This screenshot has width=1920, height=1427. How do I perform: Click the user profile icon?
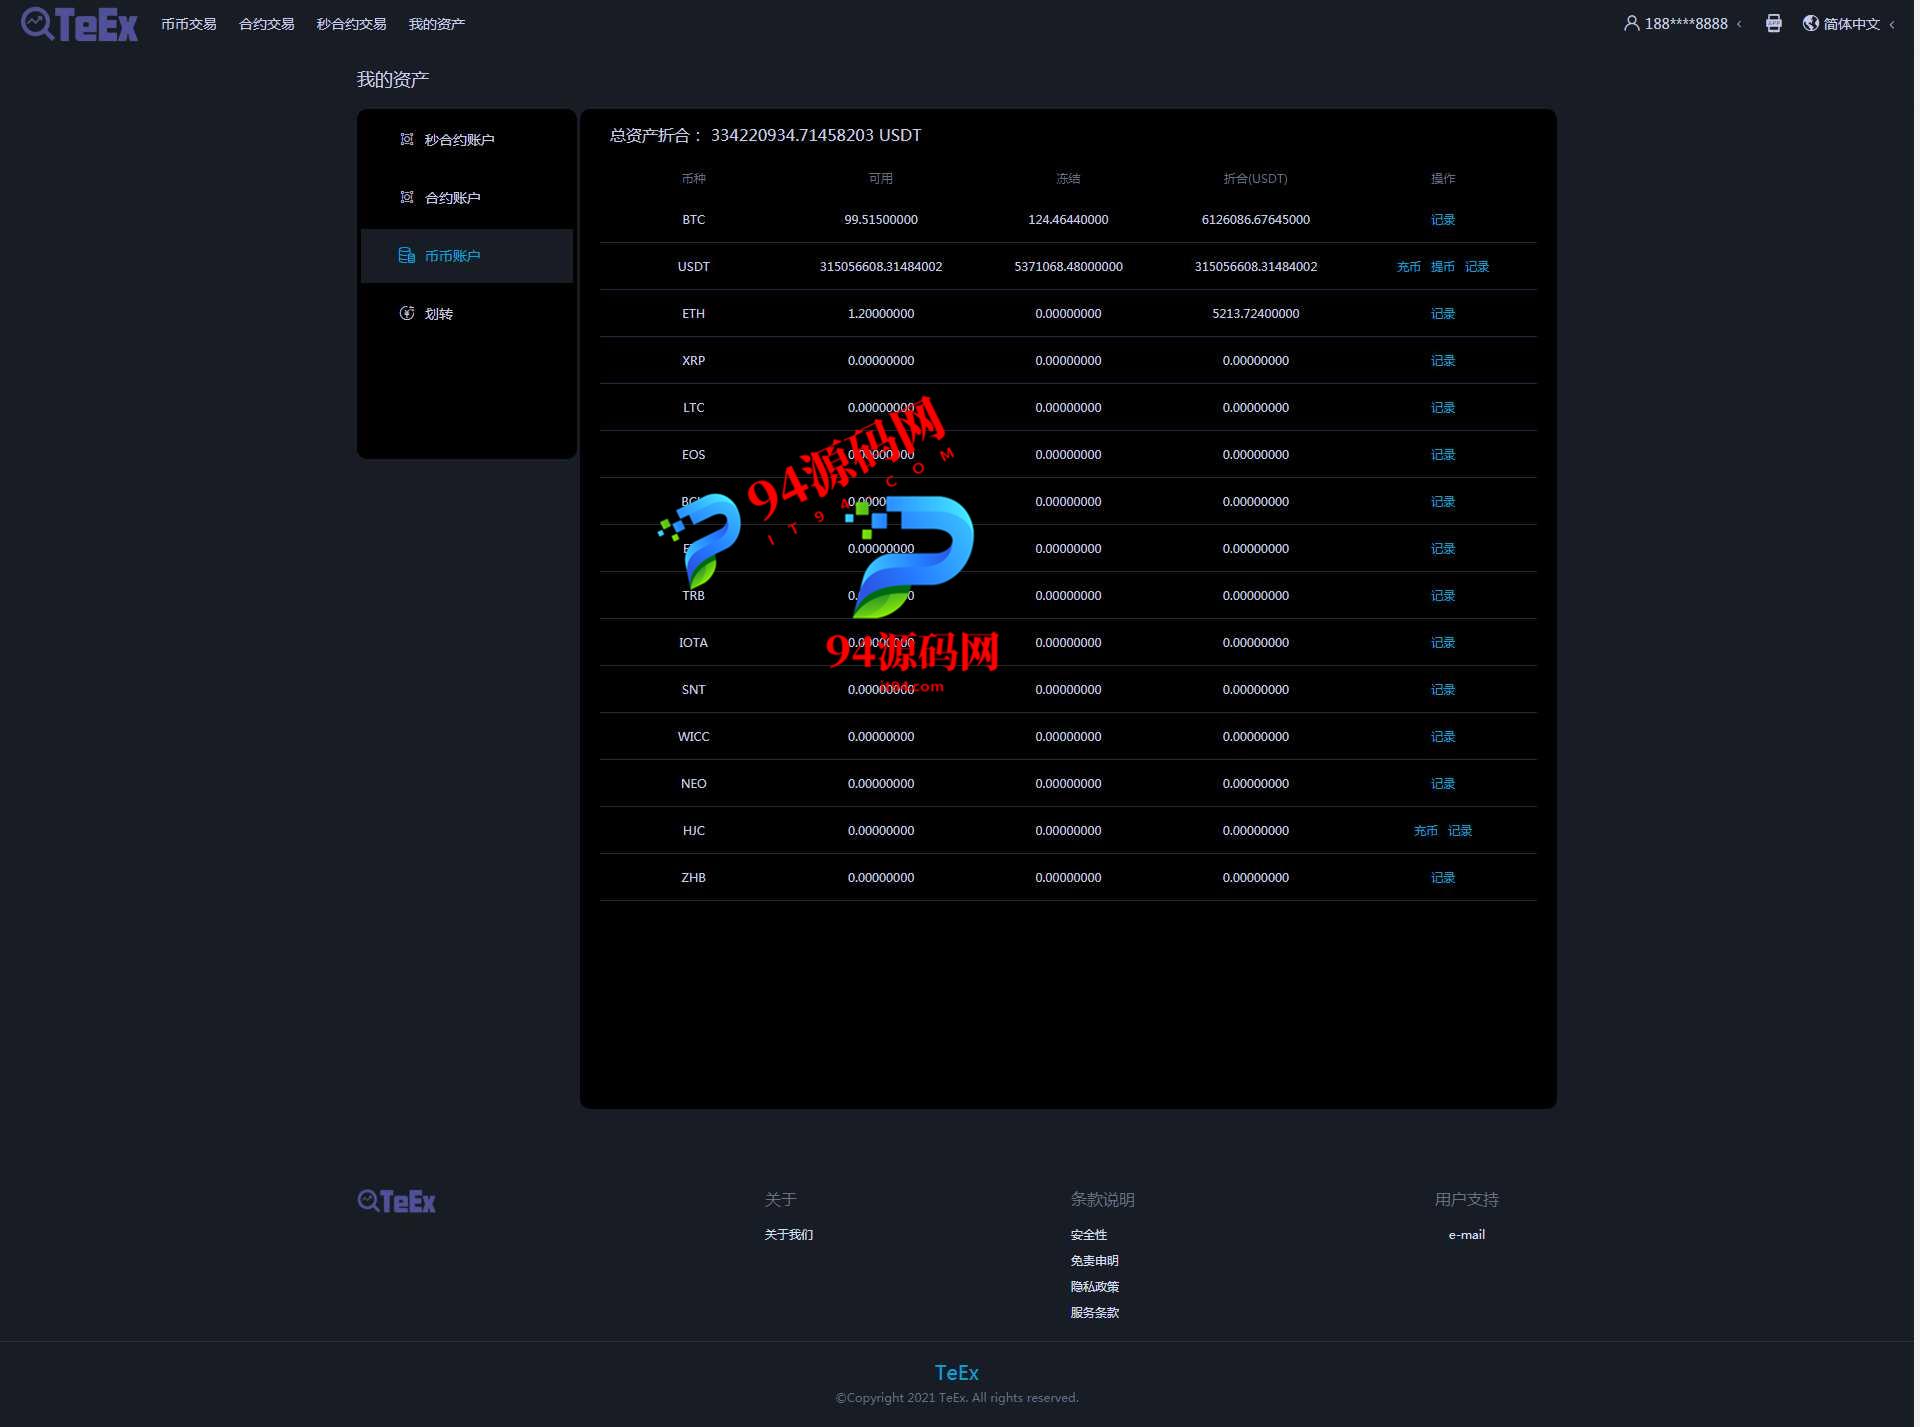point(1631,23)
